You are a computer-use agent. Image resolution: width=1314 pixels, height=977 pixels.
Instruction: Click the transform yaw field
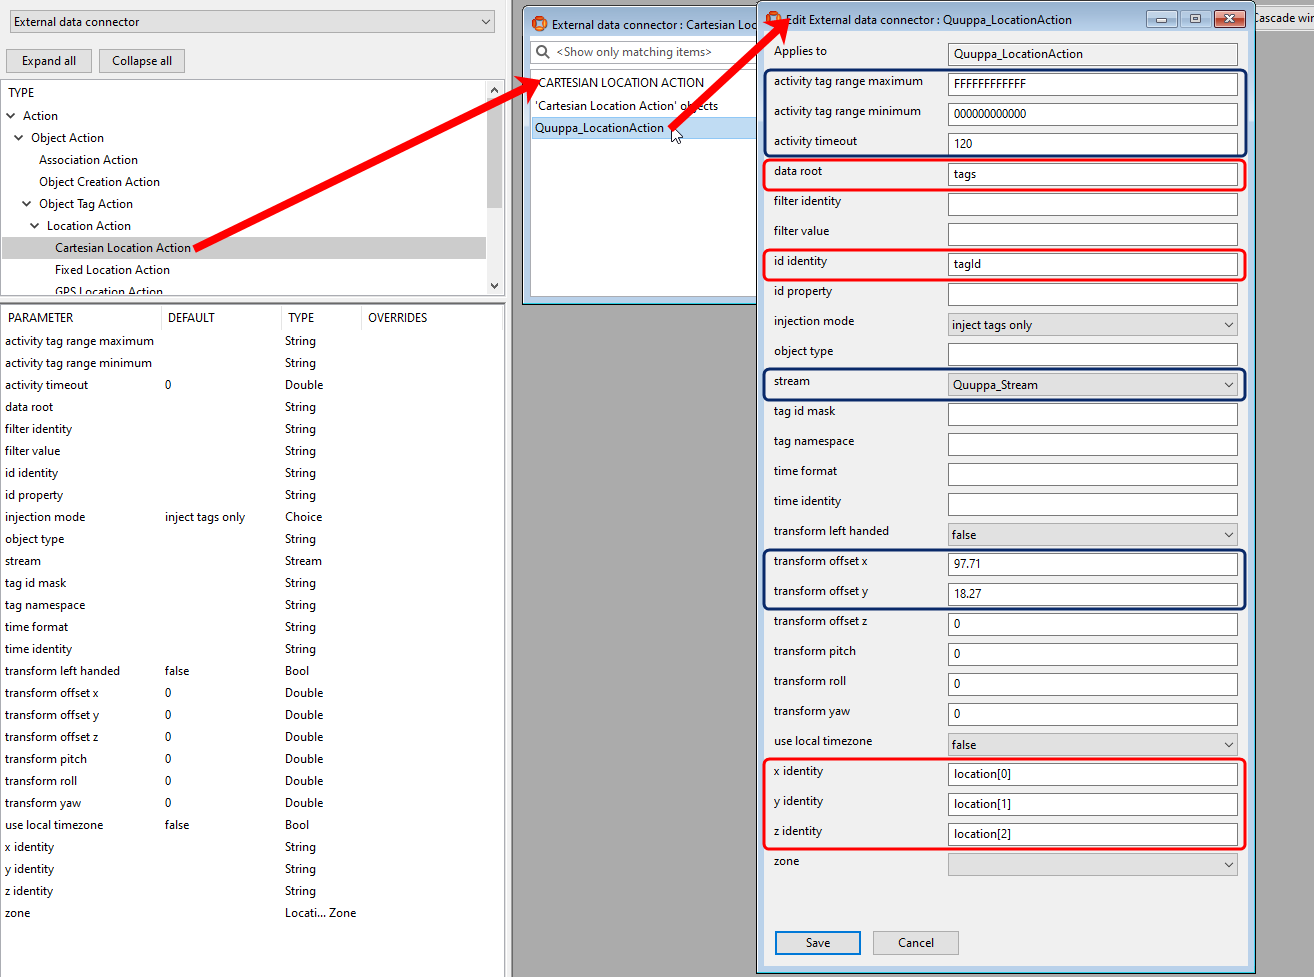click(1092, 714)
